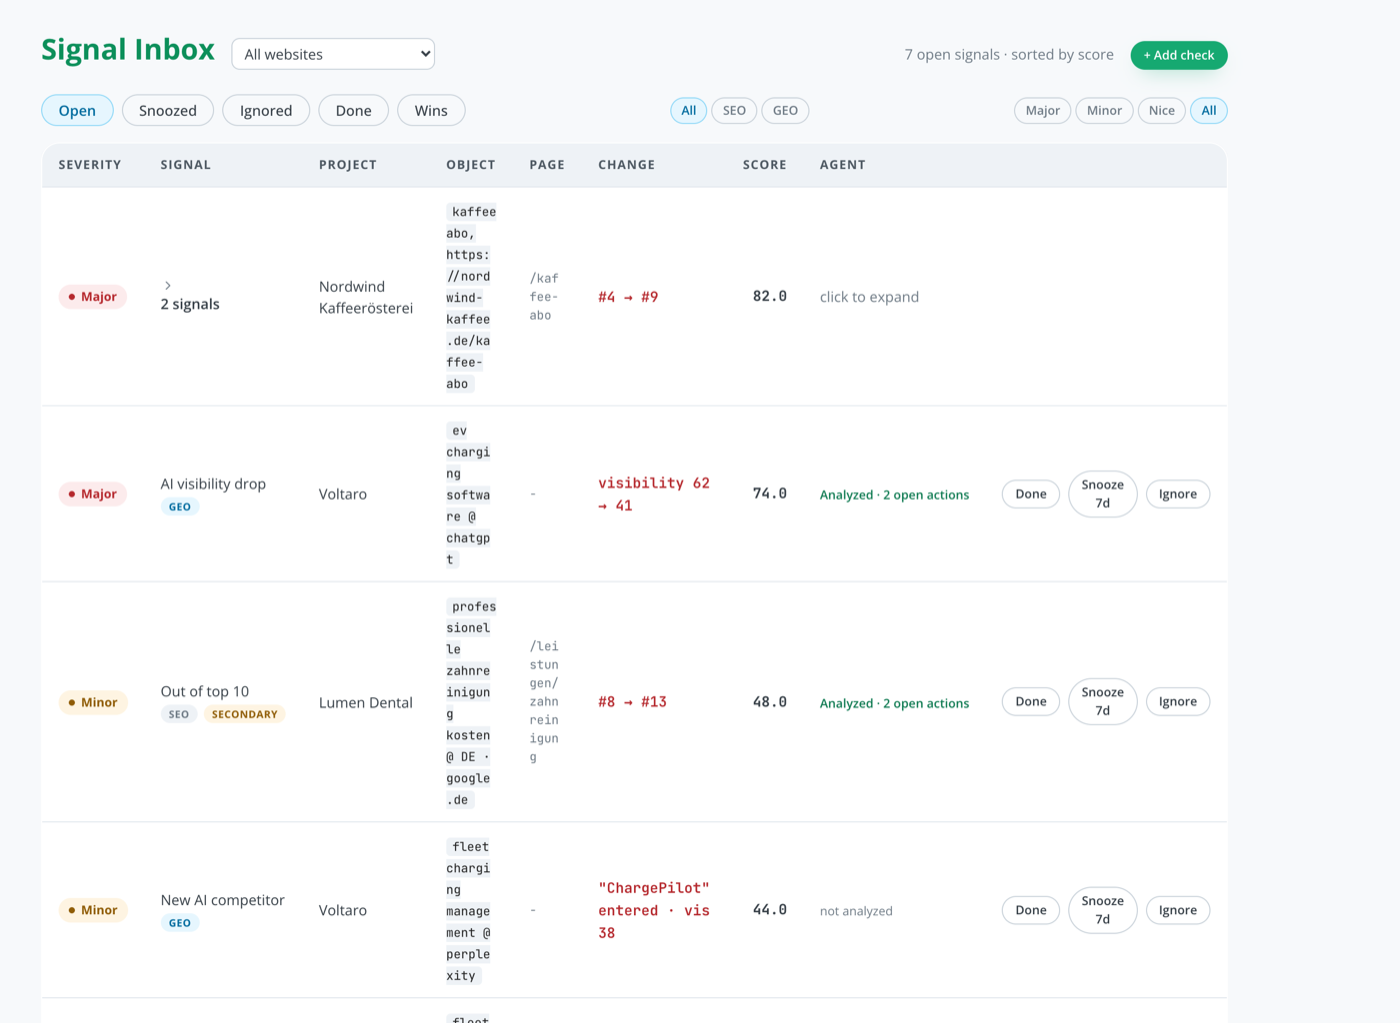Screen dimensions: 1400x1023
Task: Mark Out of top 10 signal Done
Action: [1031, 702]
